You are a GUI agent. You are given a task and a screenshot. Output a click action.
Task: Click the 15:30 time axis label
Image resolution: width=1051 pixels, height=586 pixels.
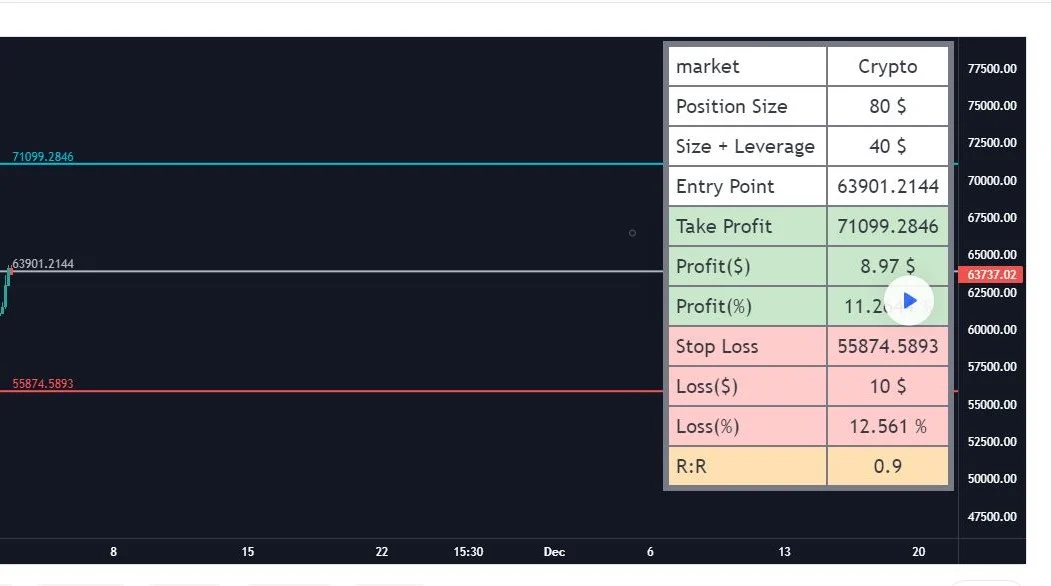point(468,552)
